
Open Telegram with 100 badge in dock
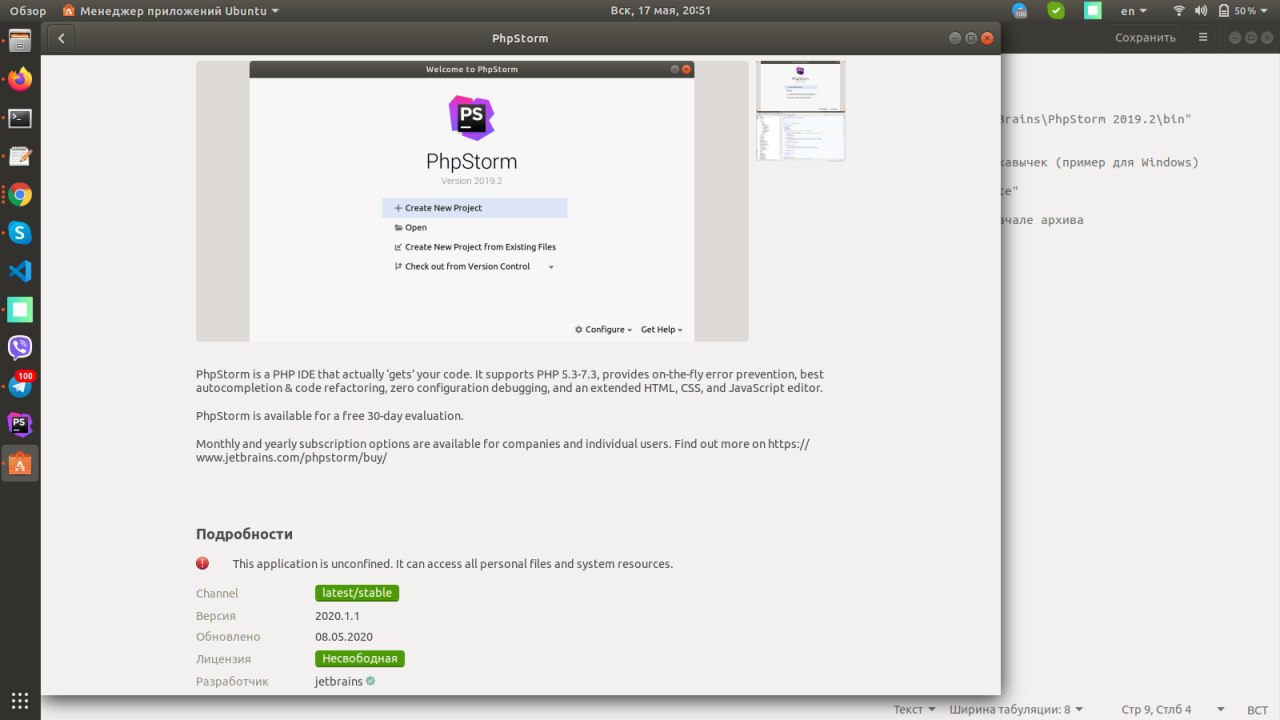20,386
